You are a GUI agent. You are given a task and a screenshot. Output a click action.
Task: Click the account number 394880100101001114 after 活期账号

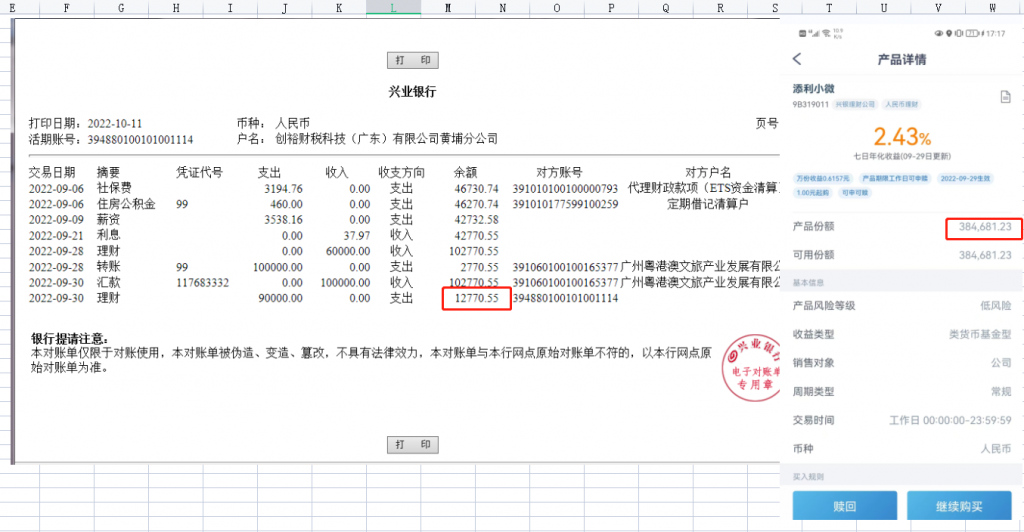click(x=140, y=140)
